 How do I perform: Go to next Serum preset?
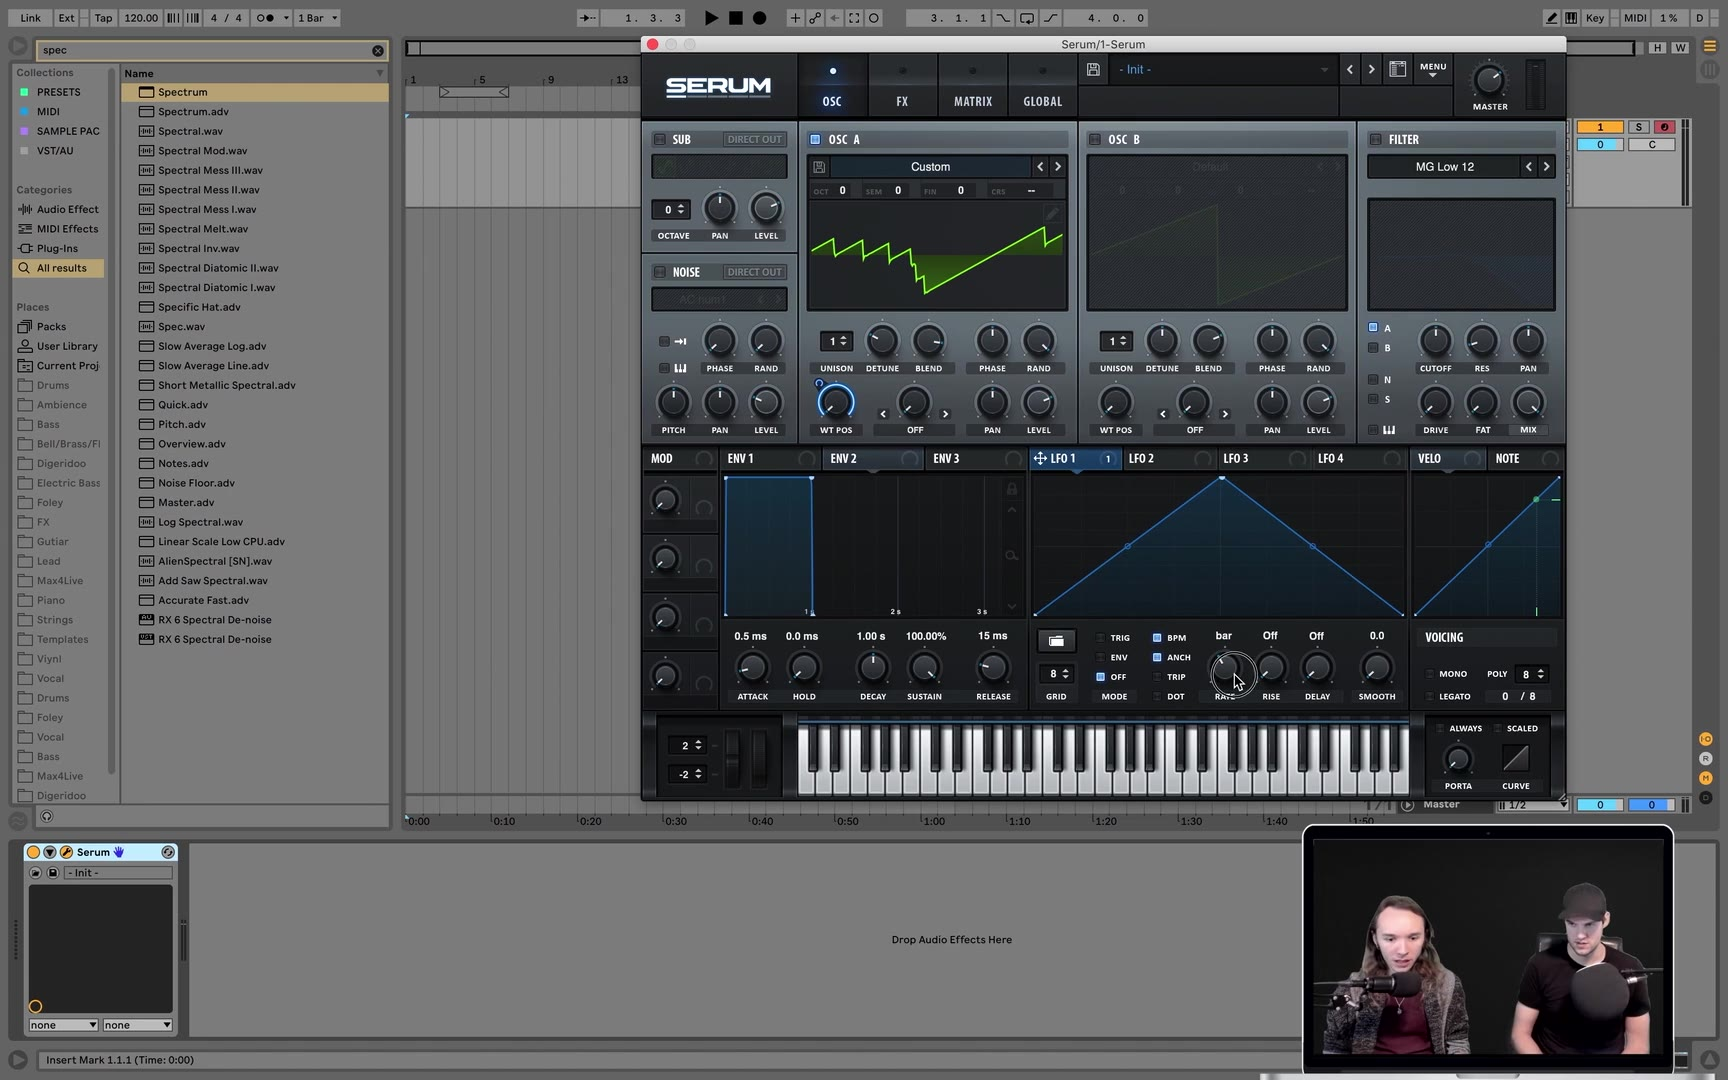1371,69
